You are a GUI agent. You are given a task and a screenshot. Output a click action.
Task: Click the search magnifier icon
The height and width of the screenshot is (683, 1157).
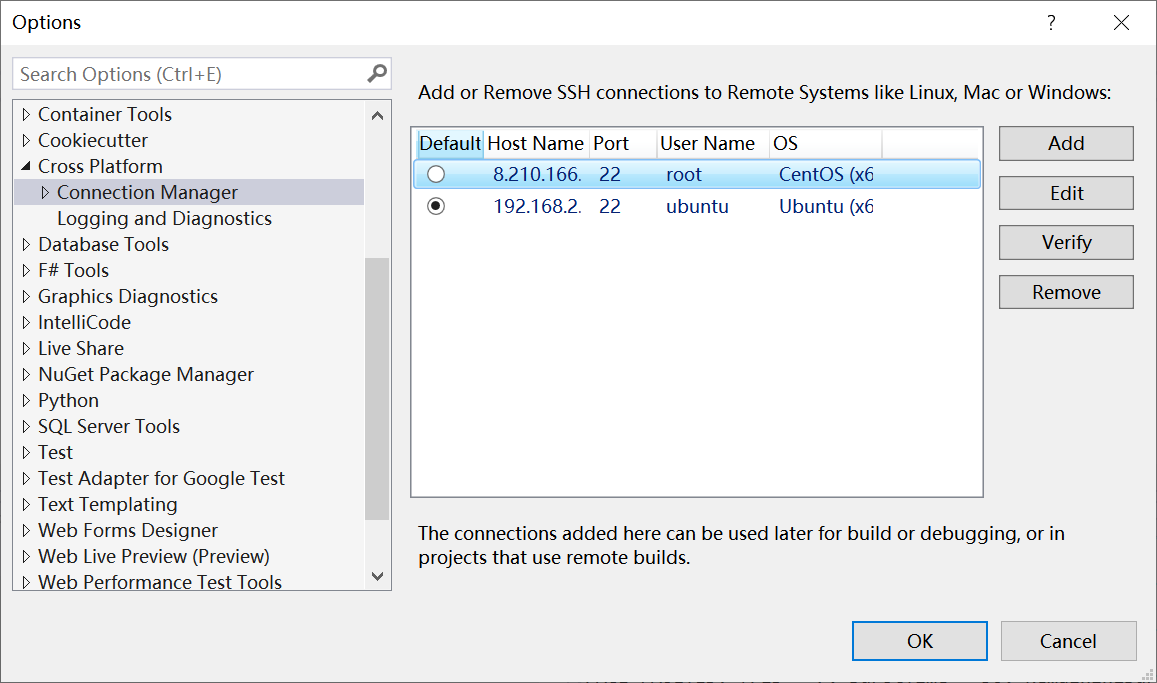pos(375,73)
